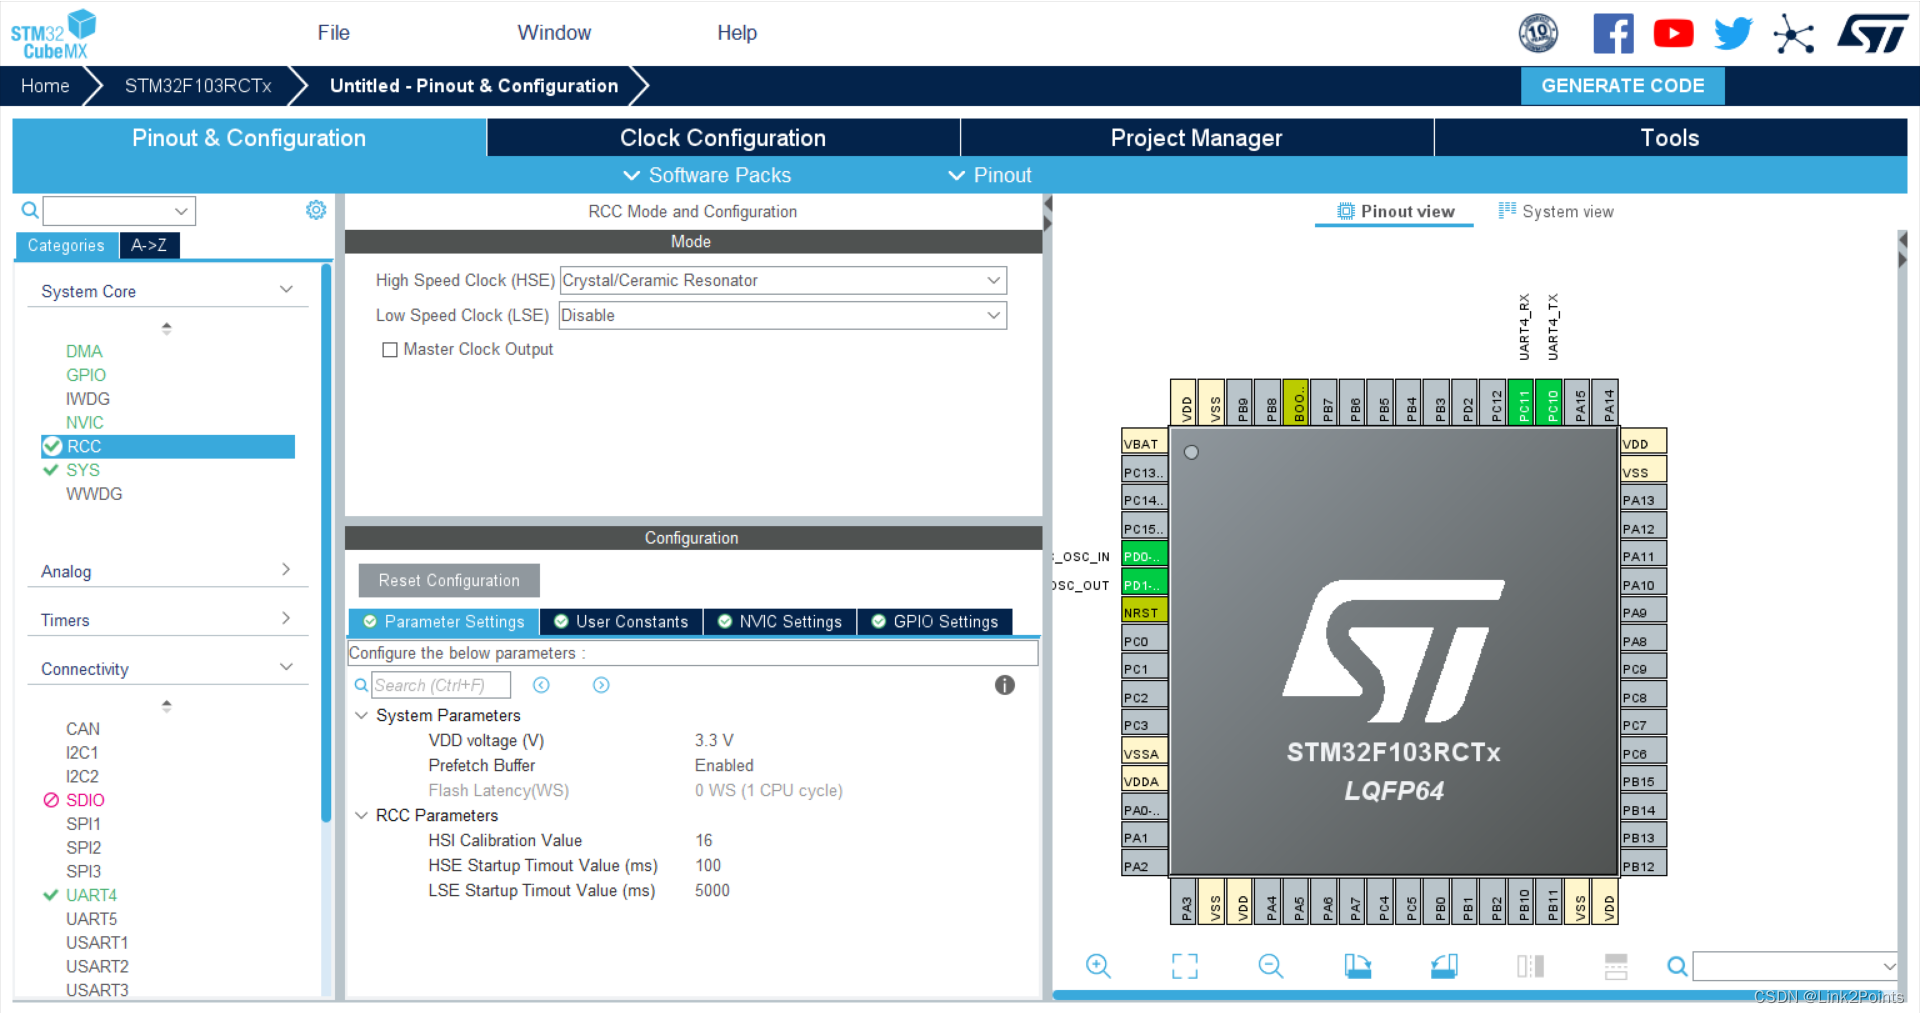This screenshot has height=1013, width=1920.
Task: Rotate the chip clockwise
Action: (1357, 966)
